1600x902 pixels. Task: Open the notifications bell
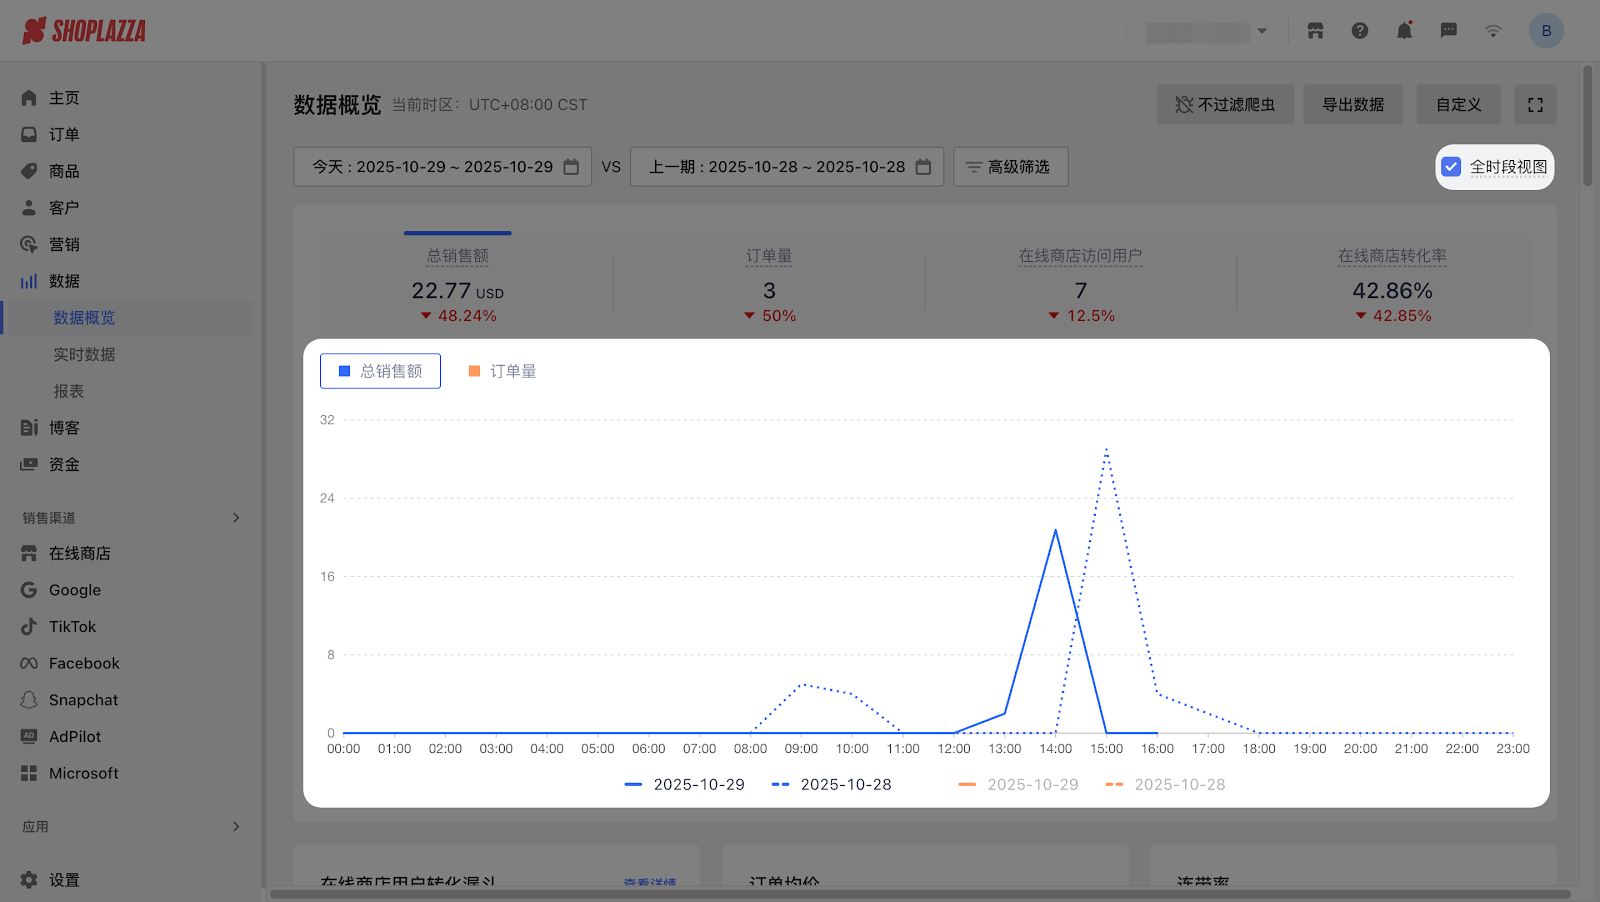click(1404, 31)
